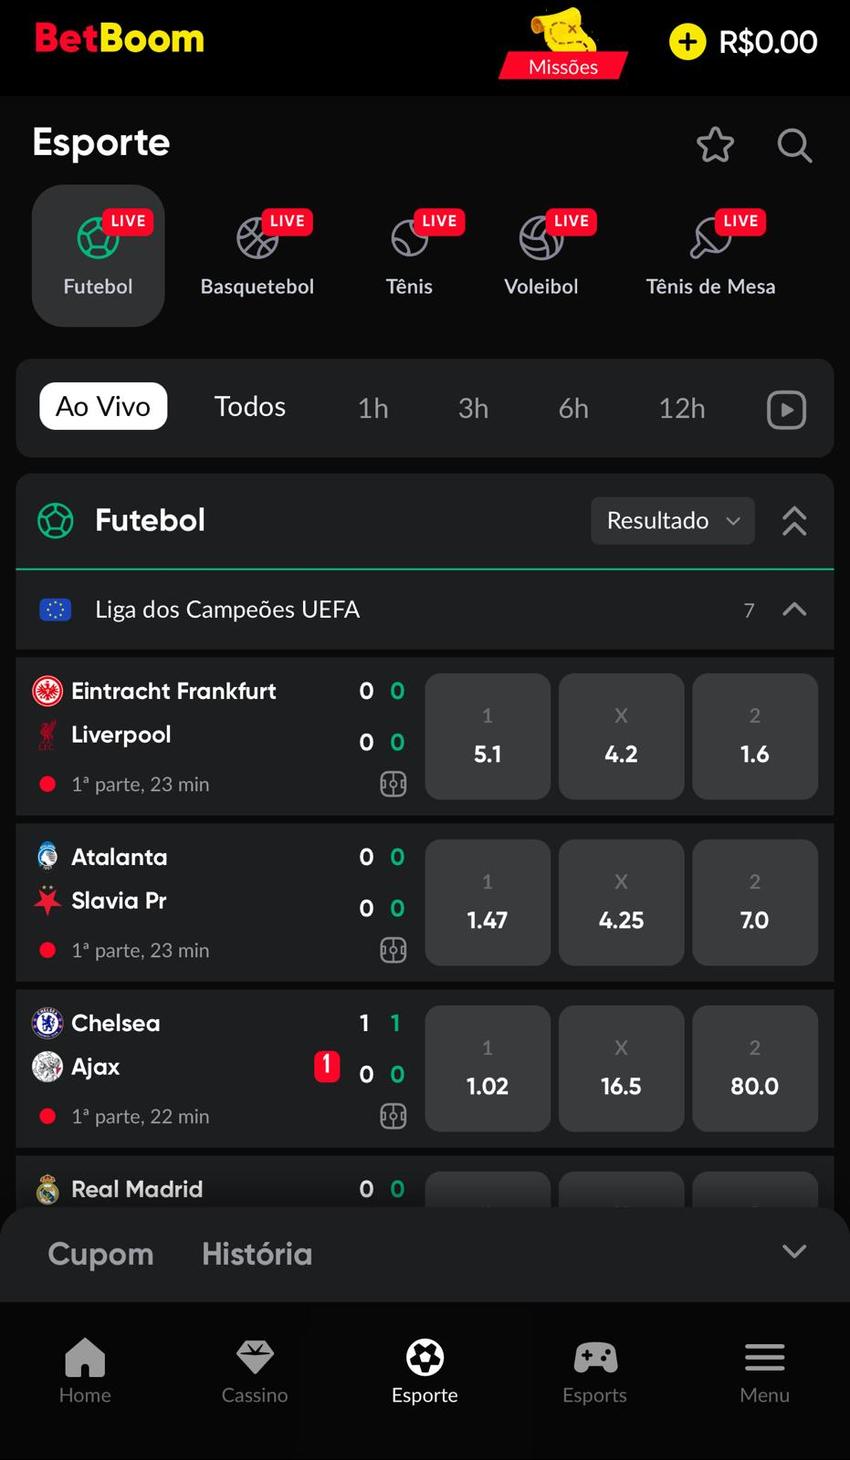Open the Resultado market dropdown
850x1460 pixels.
672,520
